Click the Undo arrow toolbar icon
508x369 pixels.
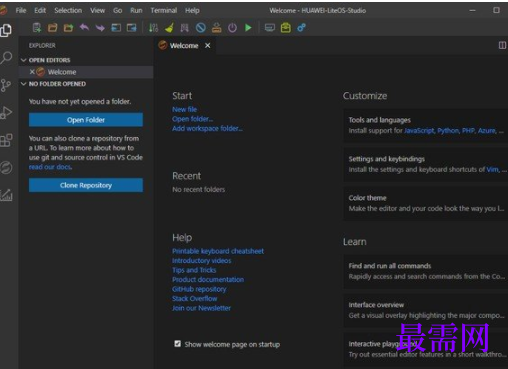coord(84,27)
